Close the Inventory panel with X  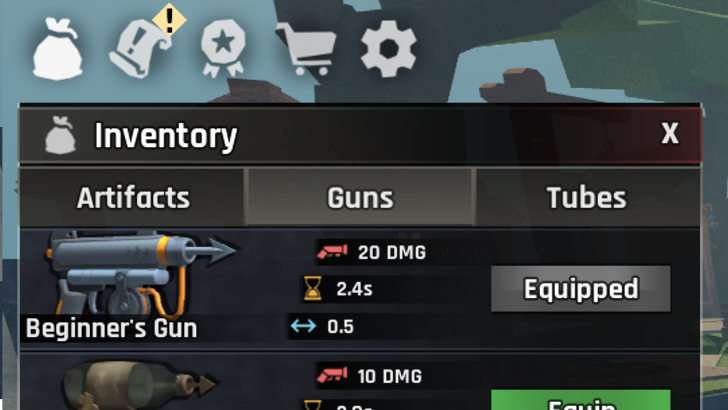[670, 134]
